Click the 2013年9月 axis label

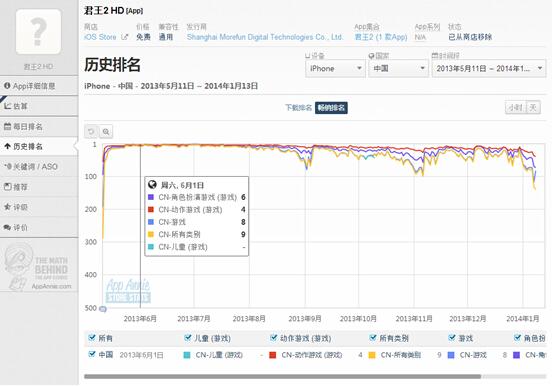305,319
